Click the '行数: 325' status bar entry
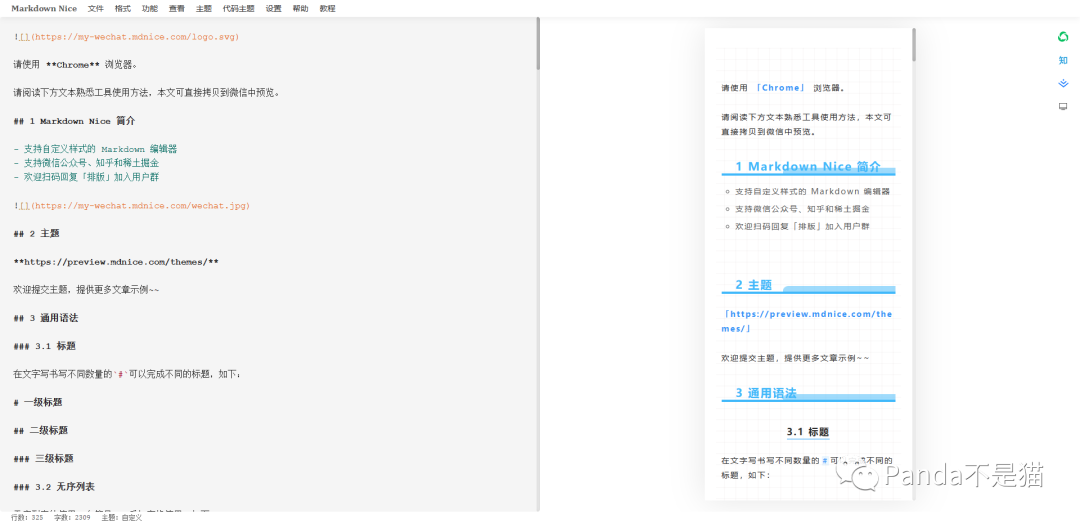 click(29, 517)
